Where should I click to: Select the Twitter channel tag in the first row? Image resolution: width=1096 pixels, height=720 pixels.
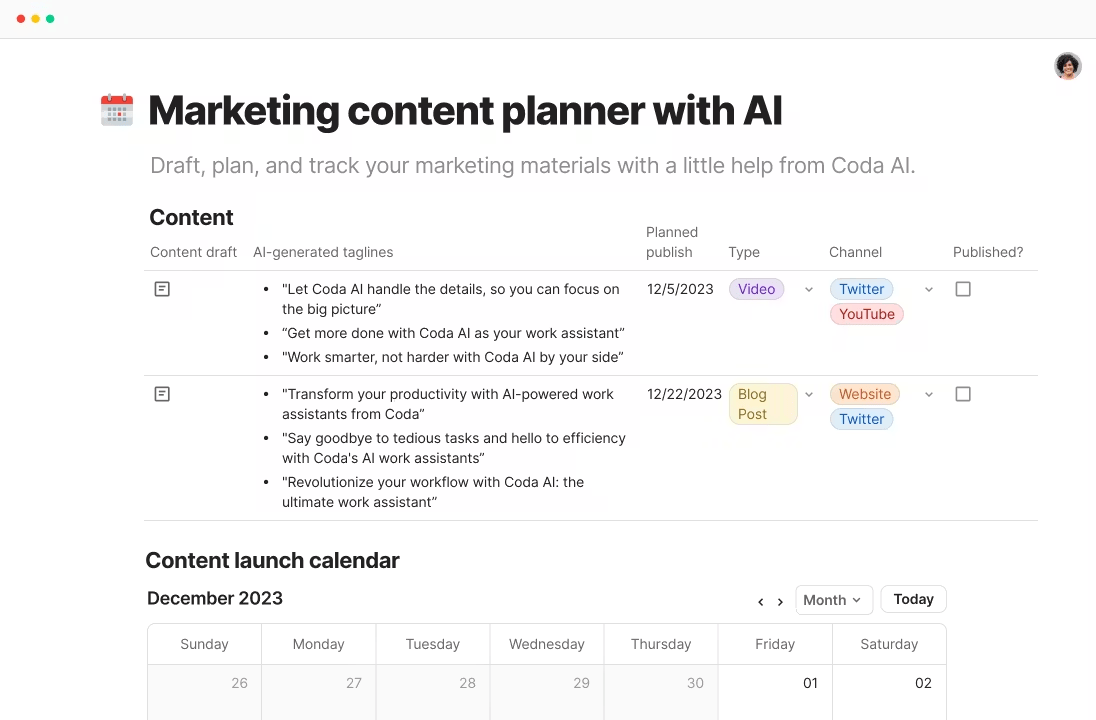861,289
